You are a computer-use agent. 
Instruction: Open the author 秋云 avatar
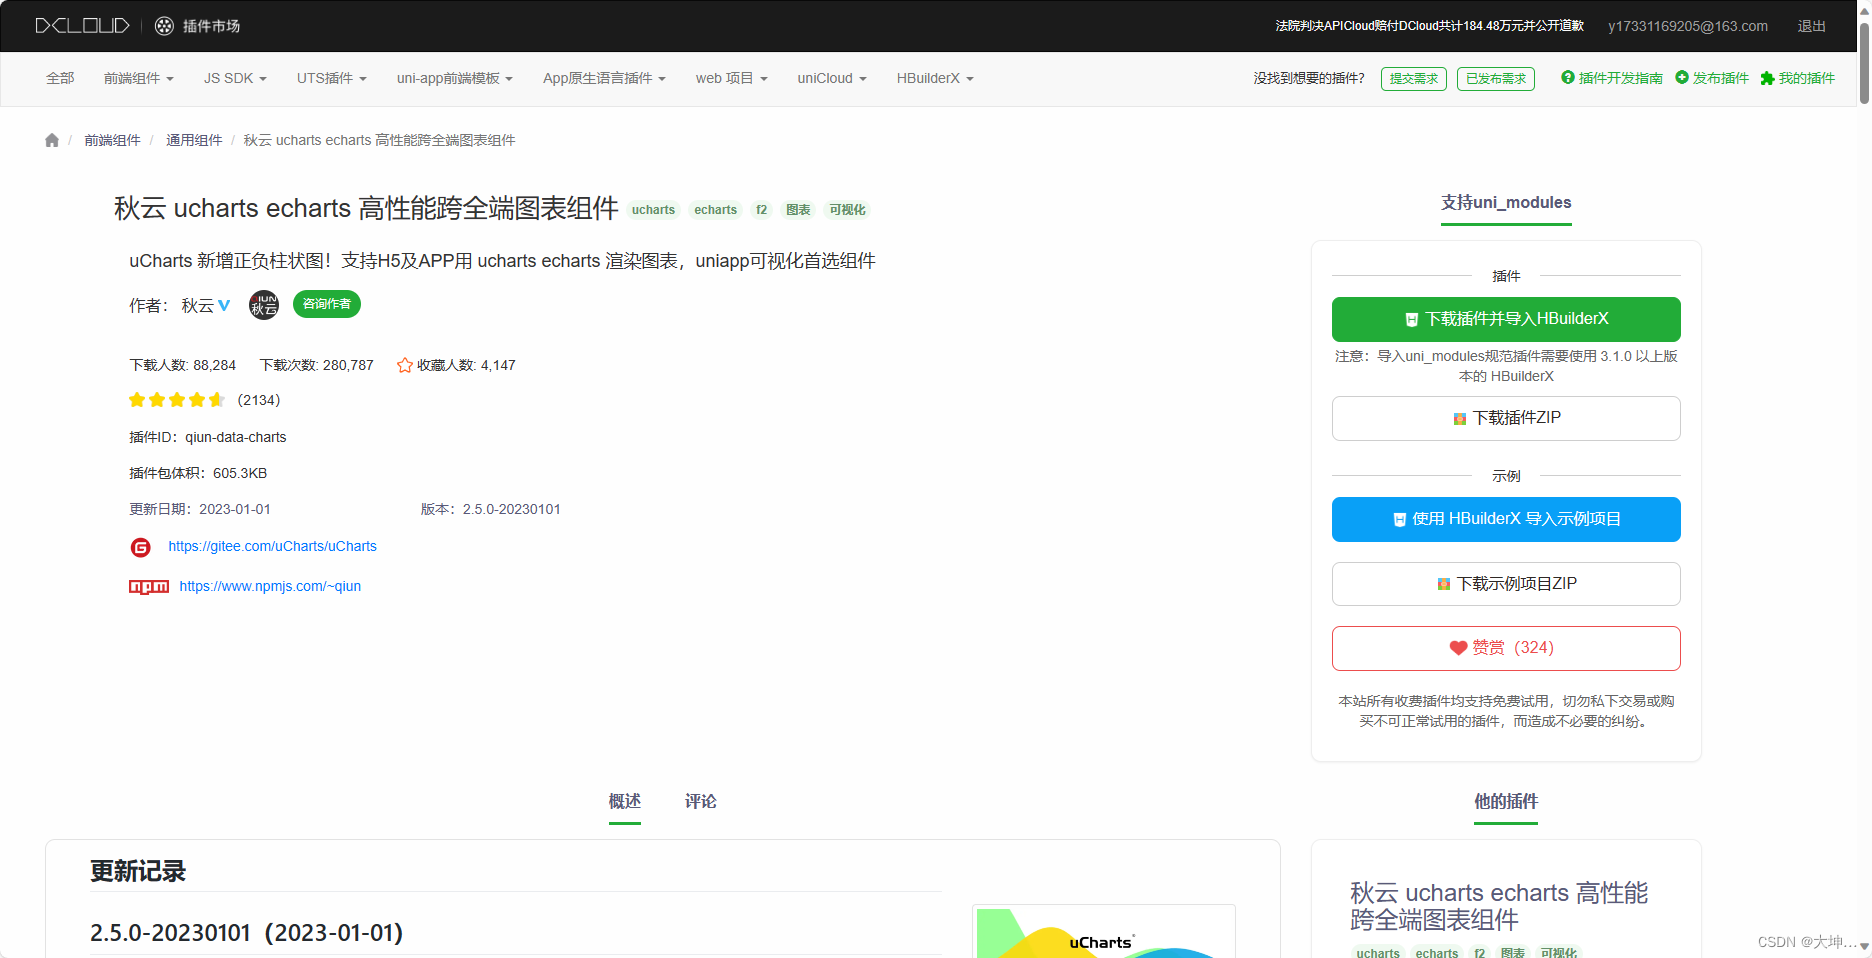tap(264, 305)
